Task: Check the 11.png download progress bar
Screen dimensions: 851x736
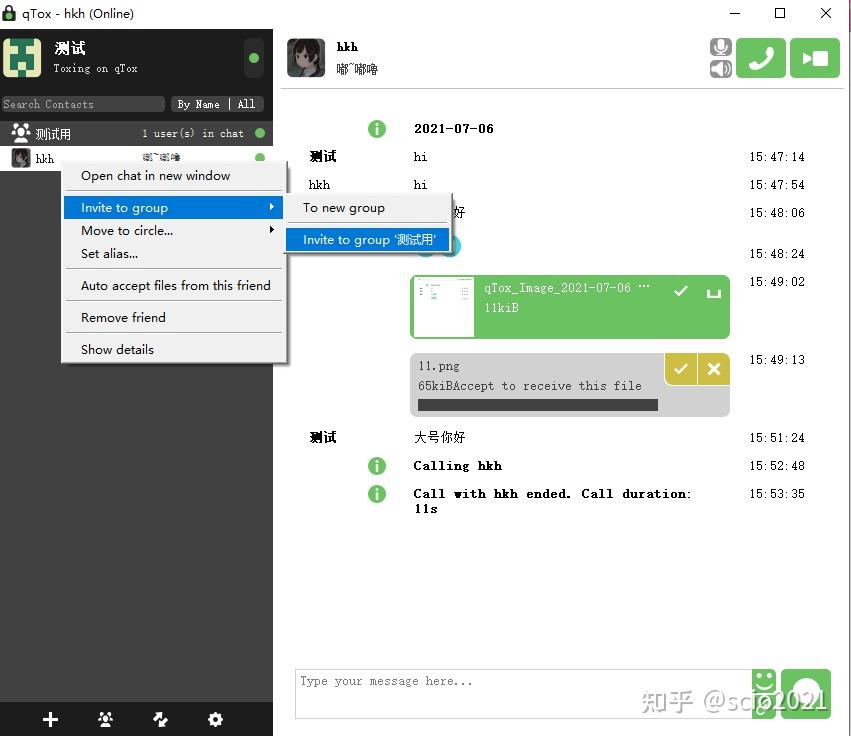Action: tap(537, 404)
